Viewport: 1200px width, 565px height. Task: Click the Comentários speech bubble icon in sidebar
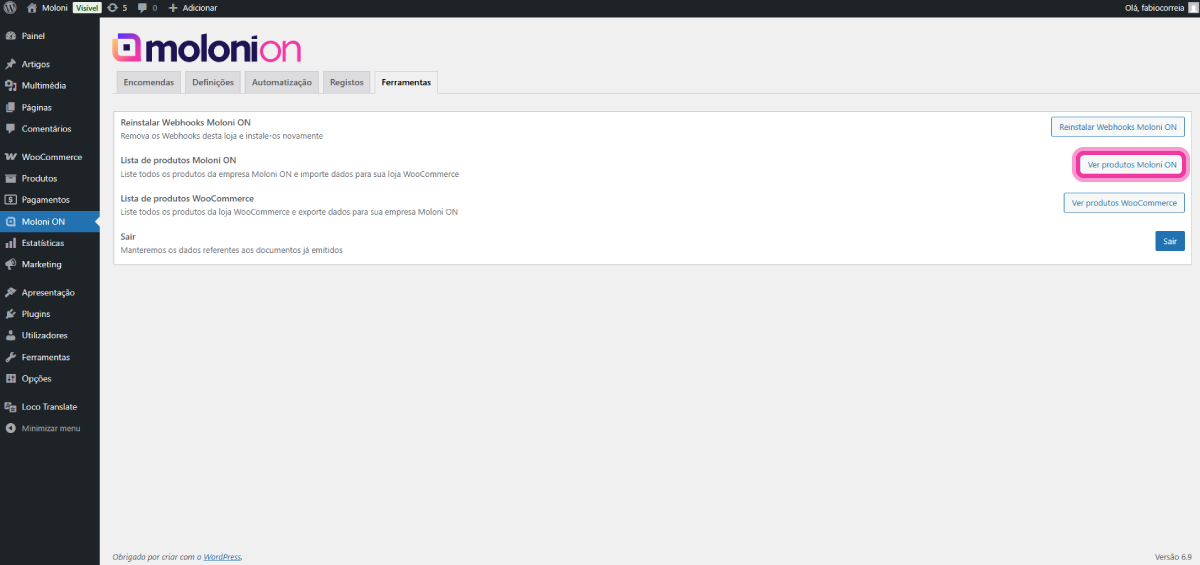(x=11, y=129)
